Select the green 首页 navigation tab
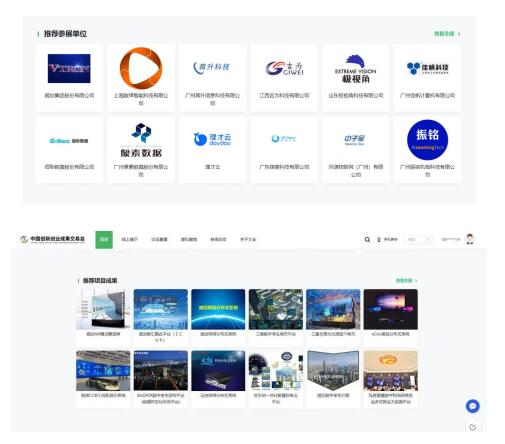 tap(104, 239)
